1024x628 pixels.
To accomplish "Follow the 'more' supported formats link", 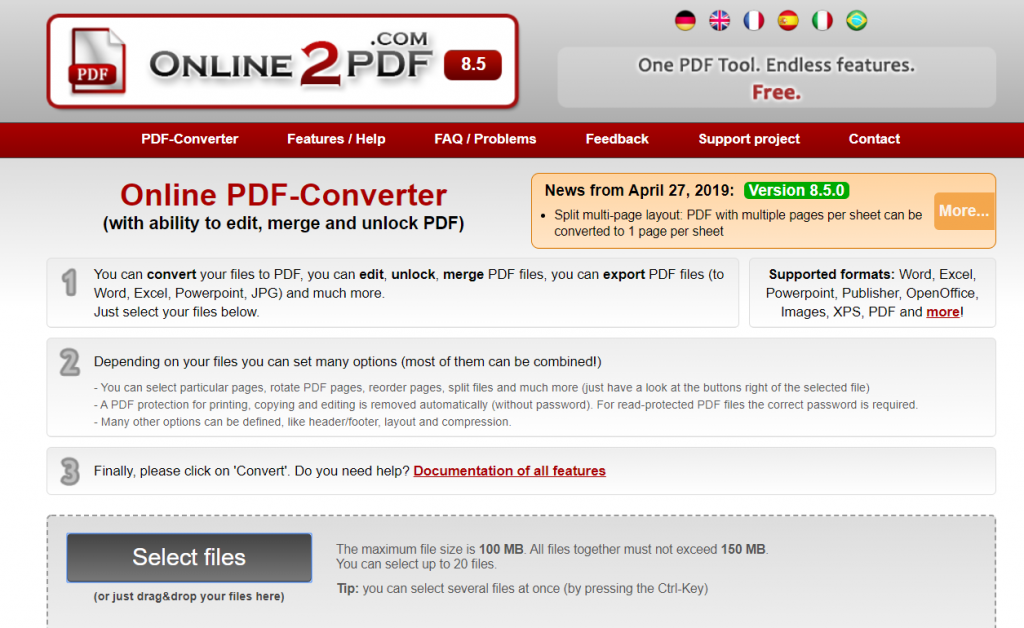I will coord(943,312).
